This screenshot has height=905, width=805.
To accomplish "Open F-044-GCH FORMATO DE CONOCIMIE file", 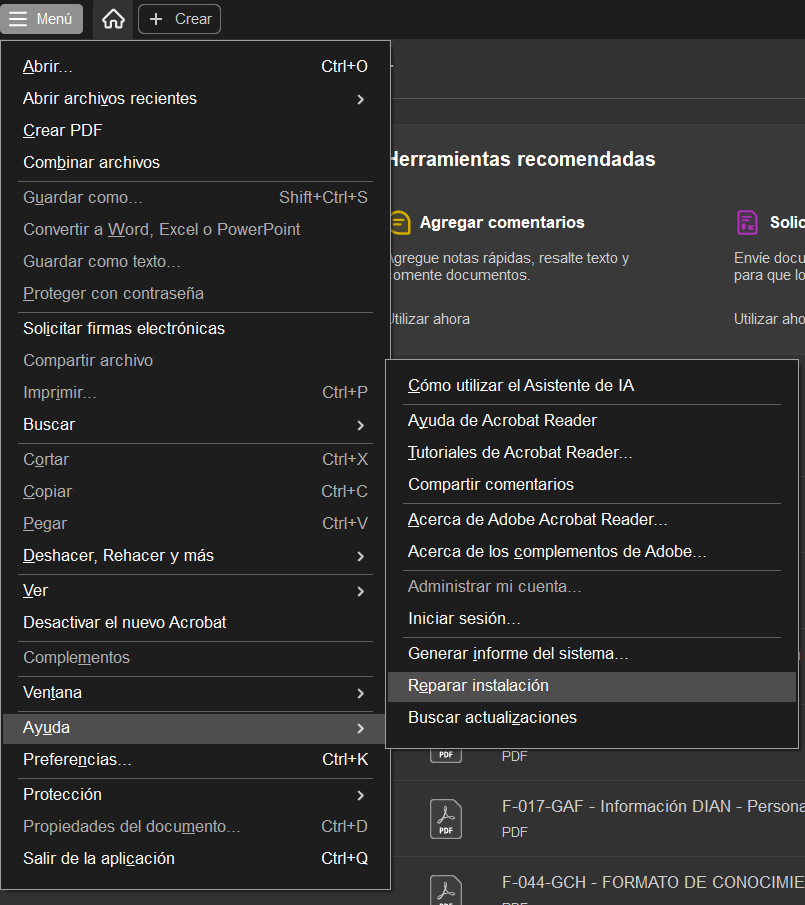I will coord(653,882).
